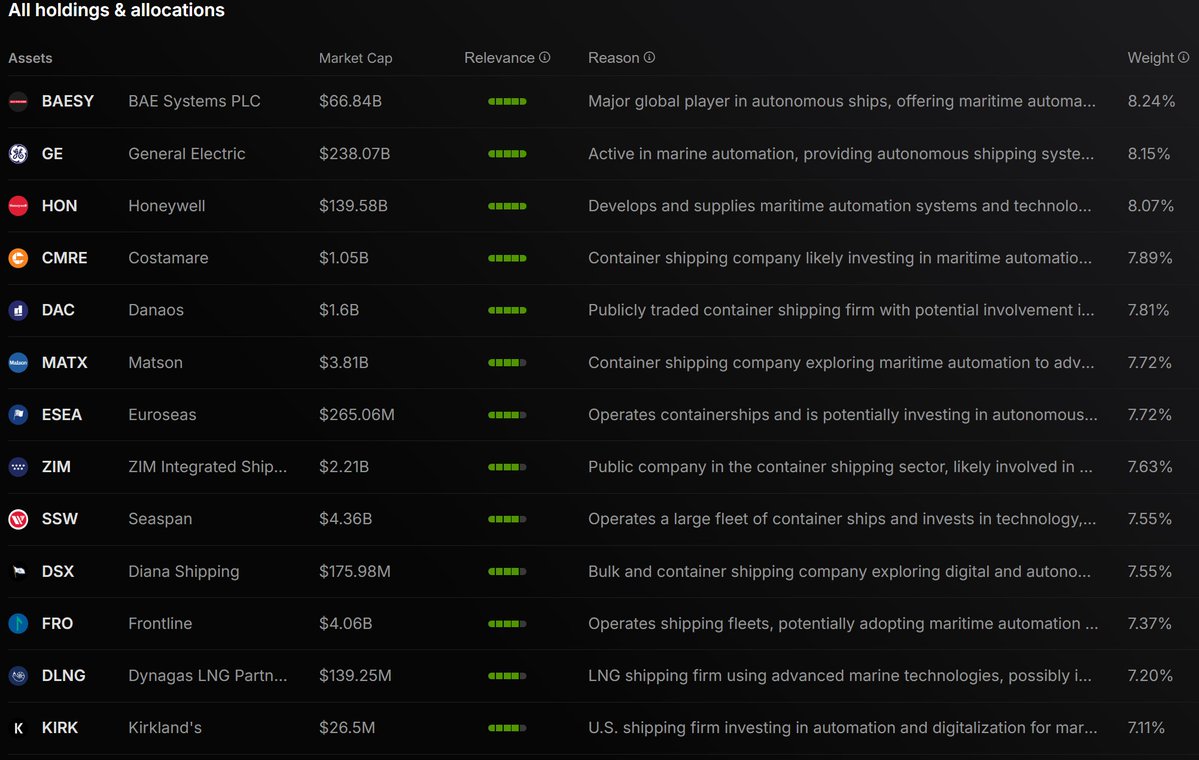Click the Euroseas logo icon
The height and width of the screenshot is (760, 1199).
point(18,414)
